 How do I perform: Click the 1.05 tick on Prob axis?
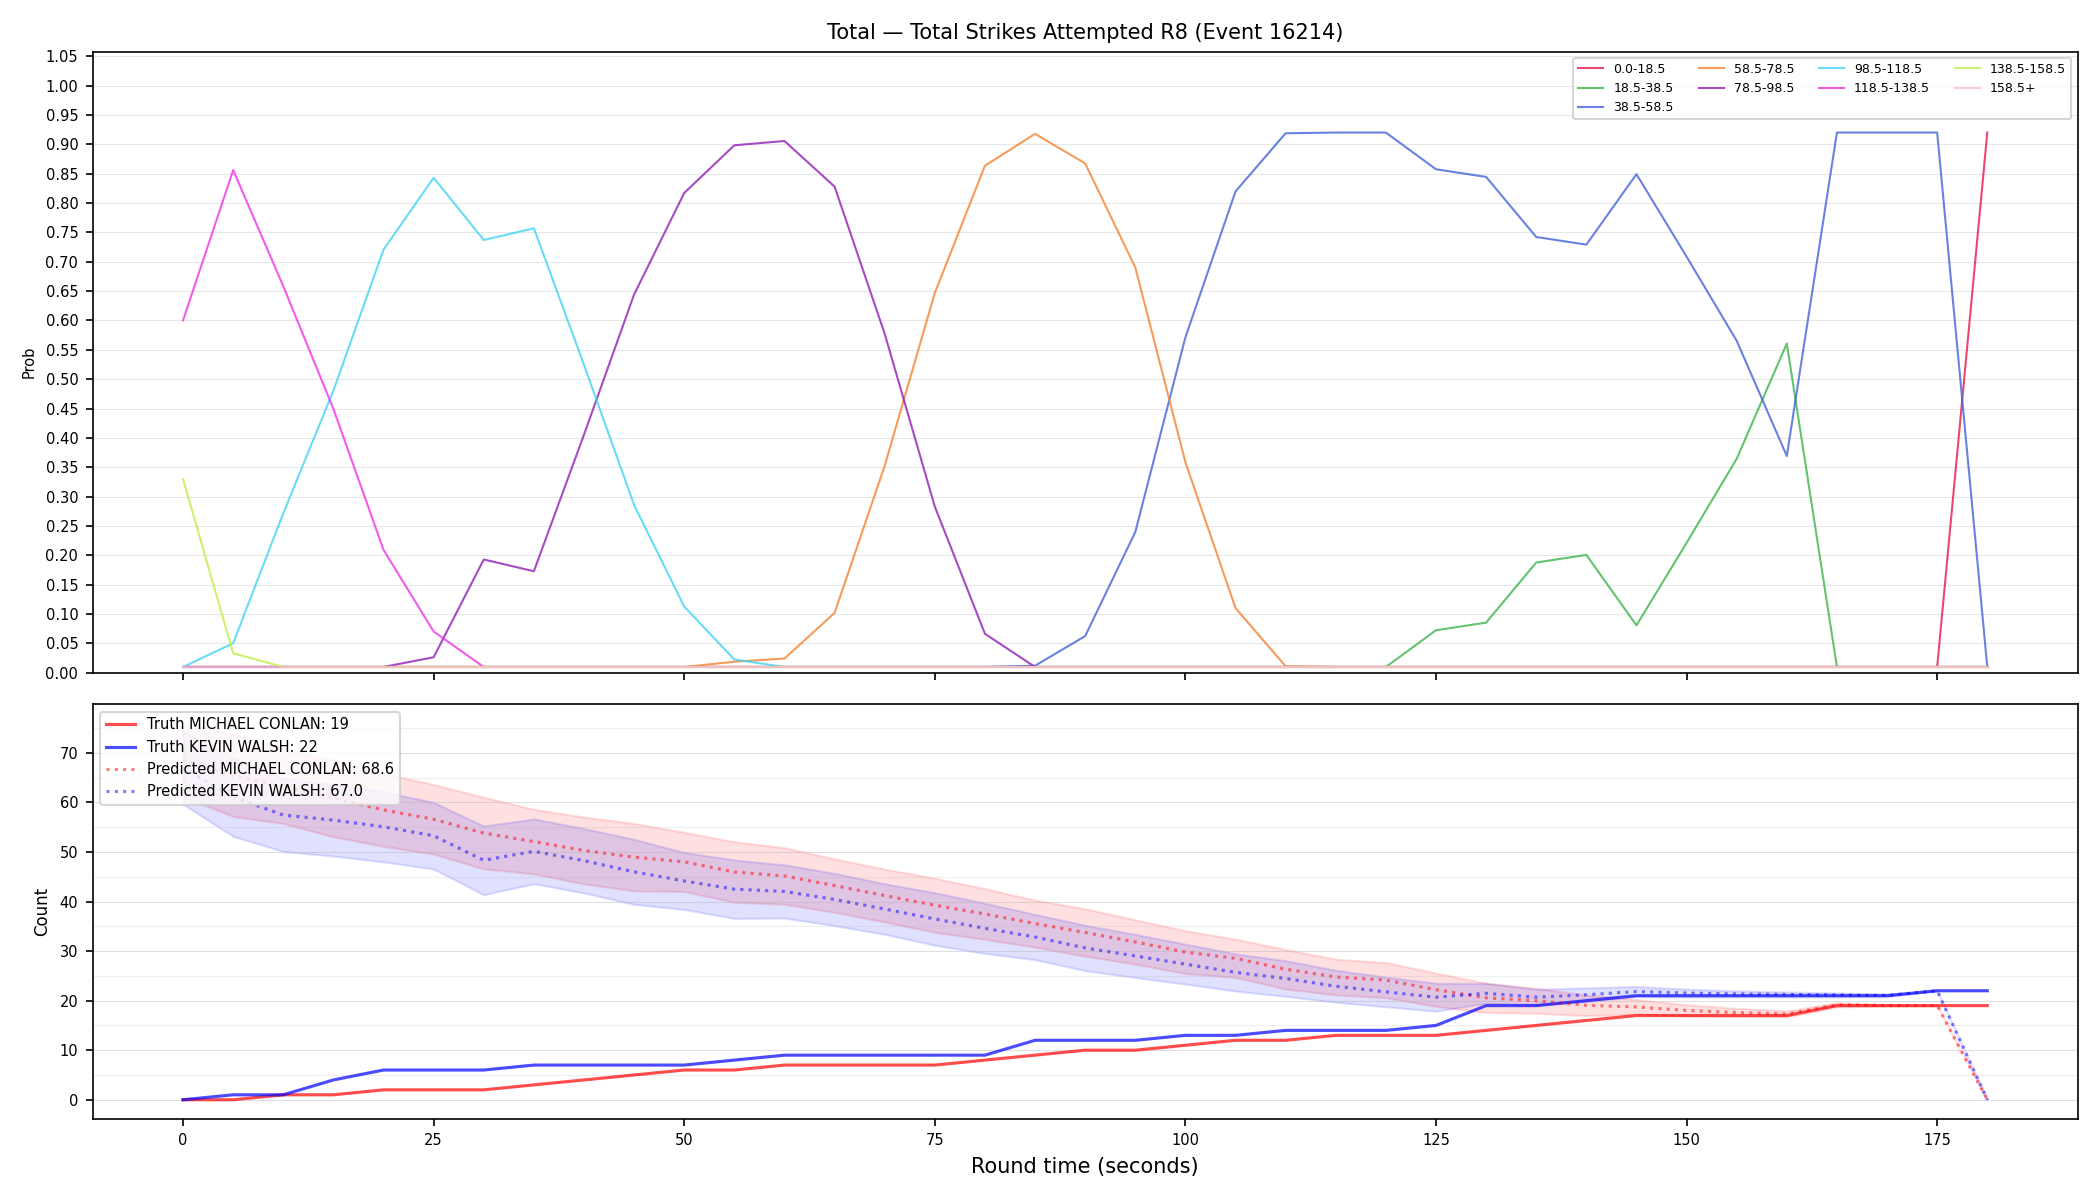(x=62, y=57)
